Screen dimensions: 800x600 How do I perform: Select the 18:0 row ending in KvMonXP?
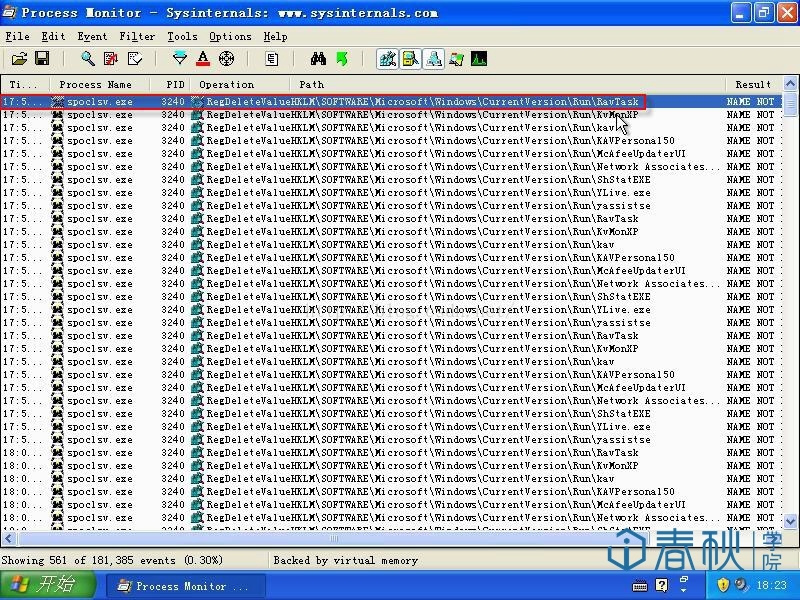coord(391,466)
